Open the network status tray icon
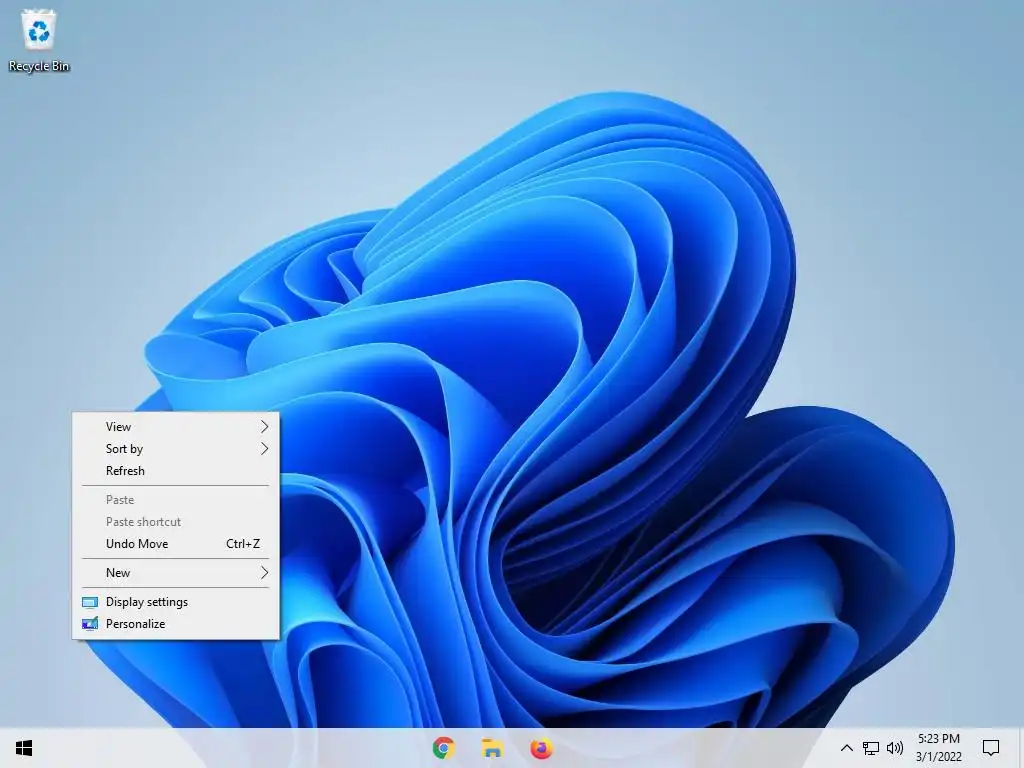The image size is (1024, 768). pyautogui.click(x=871, y=748)
